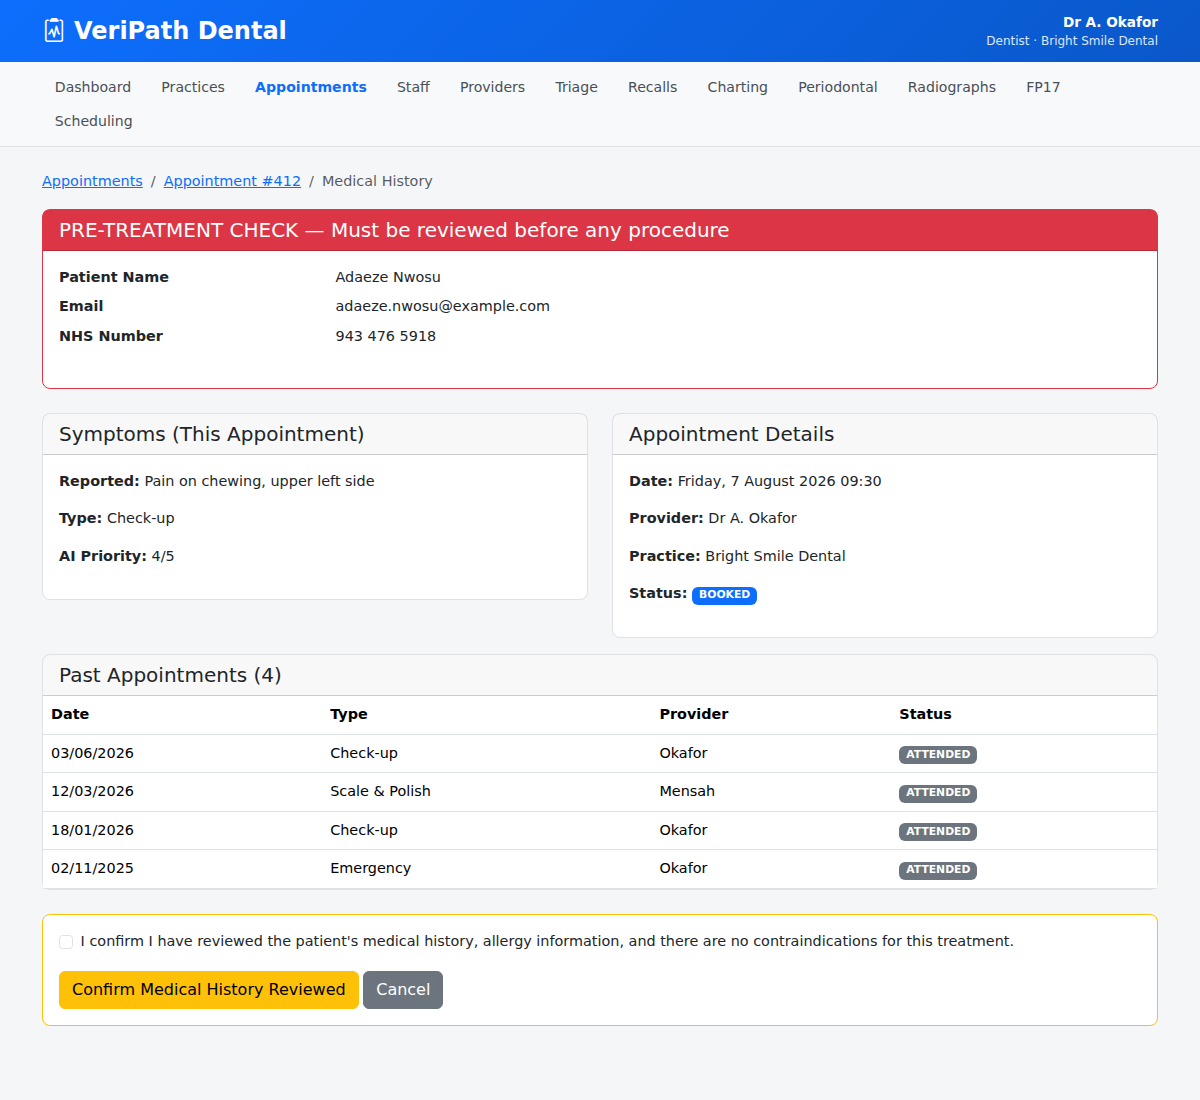Click the VeriPath Dental brand title
1200x1100 pixels.
coord(180,31)
